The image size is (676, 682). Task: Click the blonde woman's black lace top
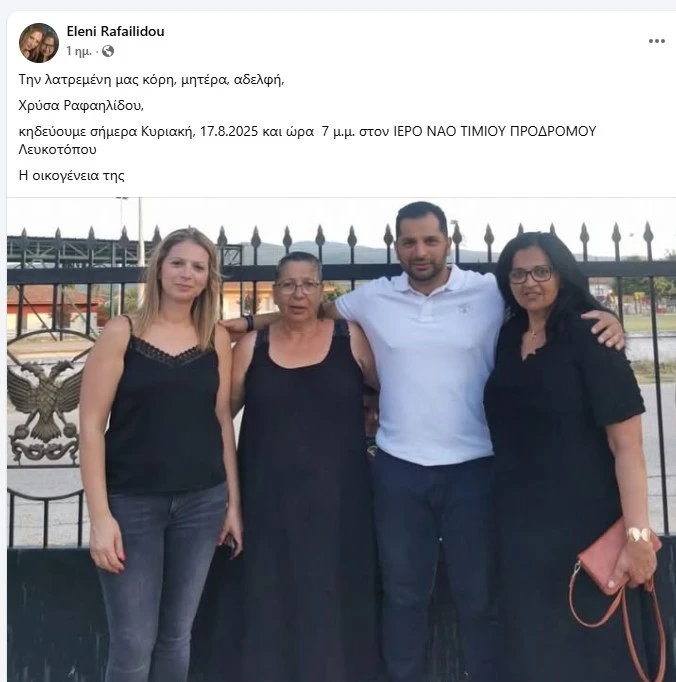164,413
